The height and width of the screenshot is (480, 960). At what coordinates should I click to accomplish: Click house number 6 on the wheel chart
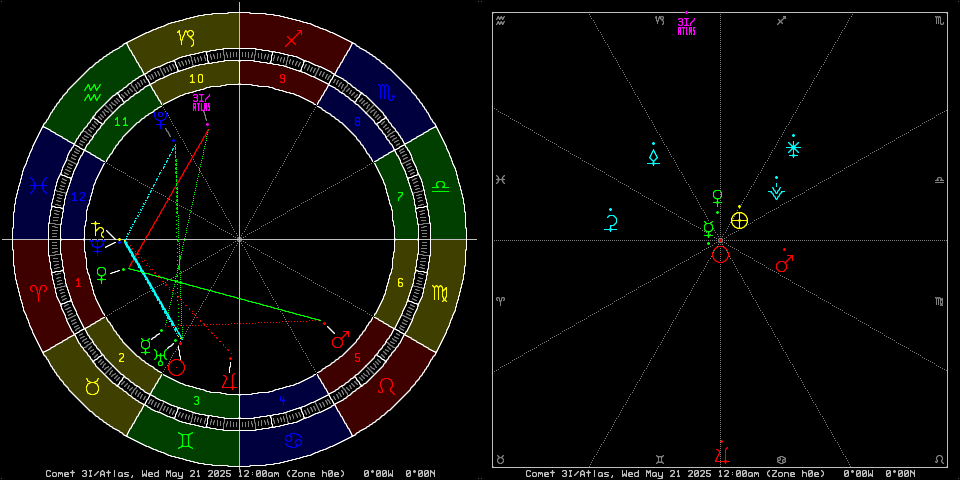coord(400,283)
